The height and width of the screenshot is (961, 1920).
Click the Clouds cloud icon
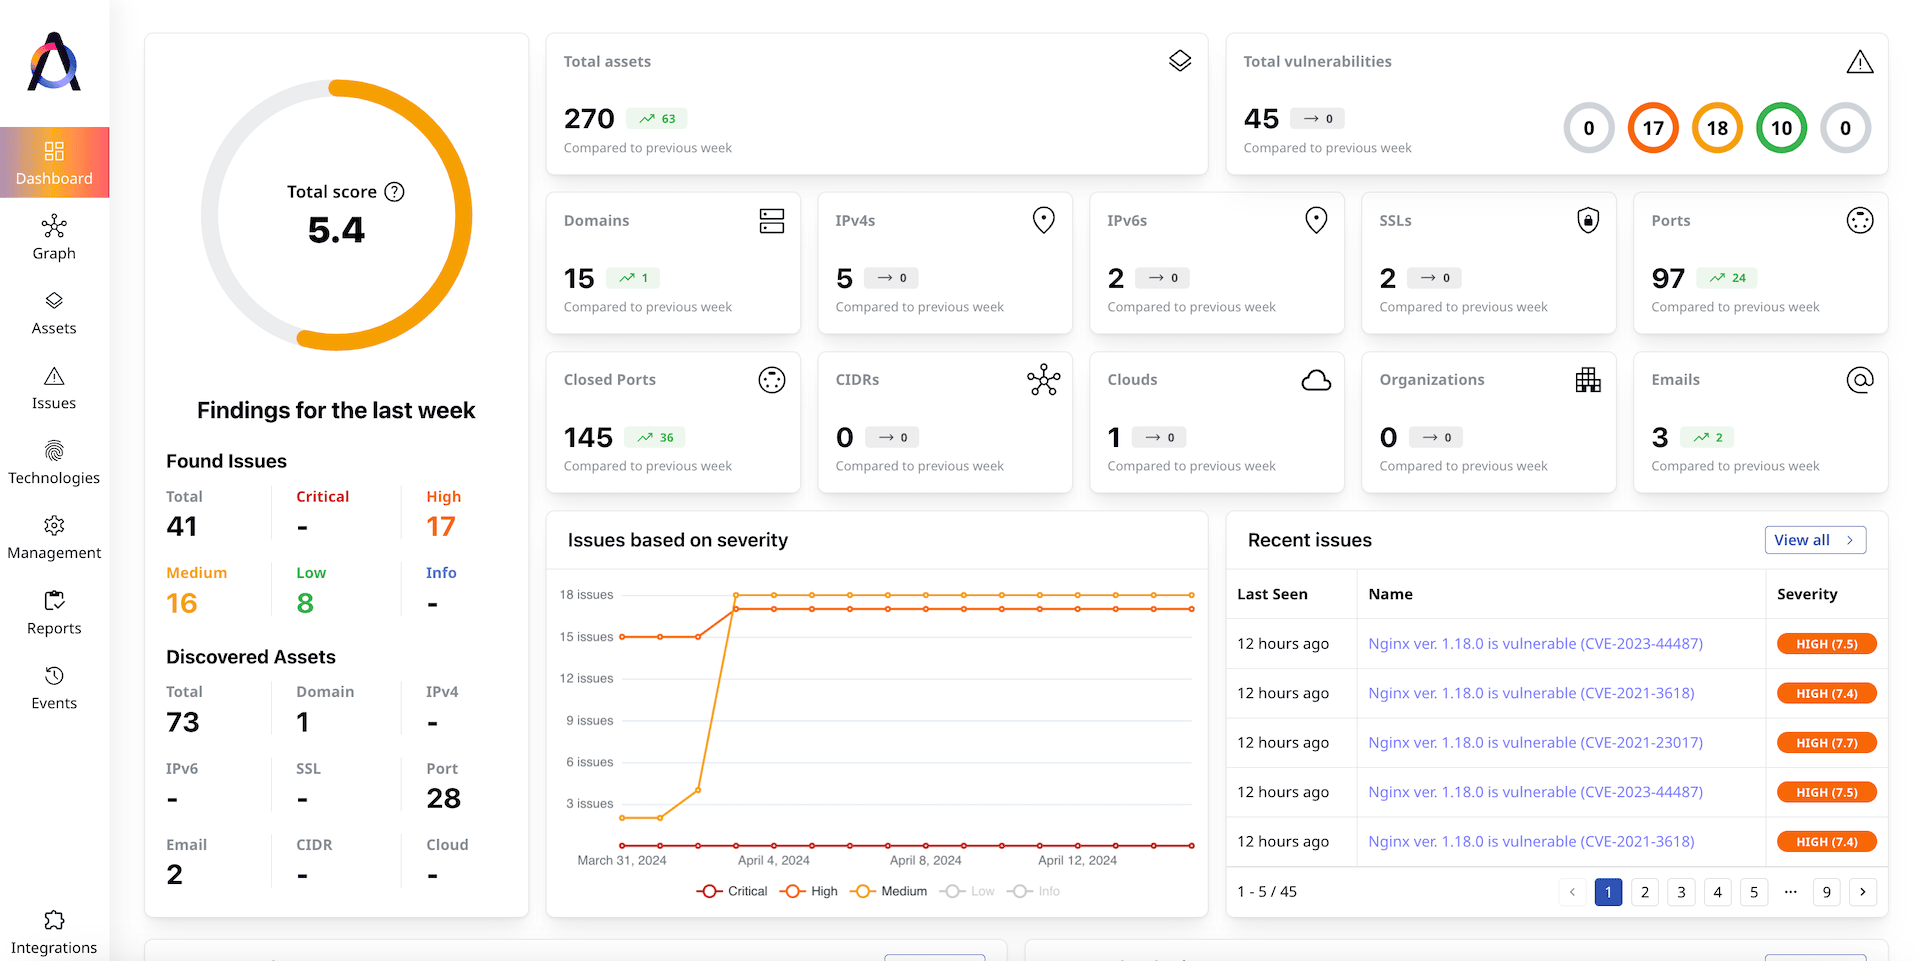pos(1316,380)
